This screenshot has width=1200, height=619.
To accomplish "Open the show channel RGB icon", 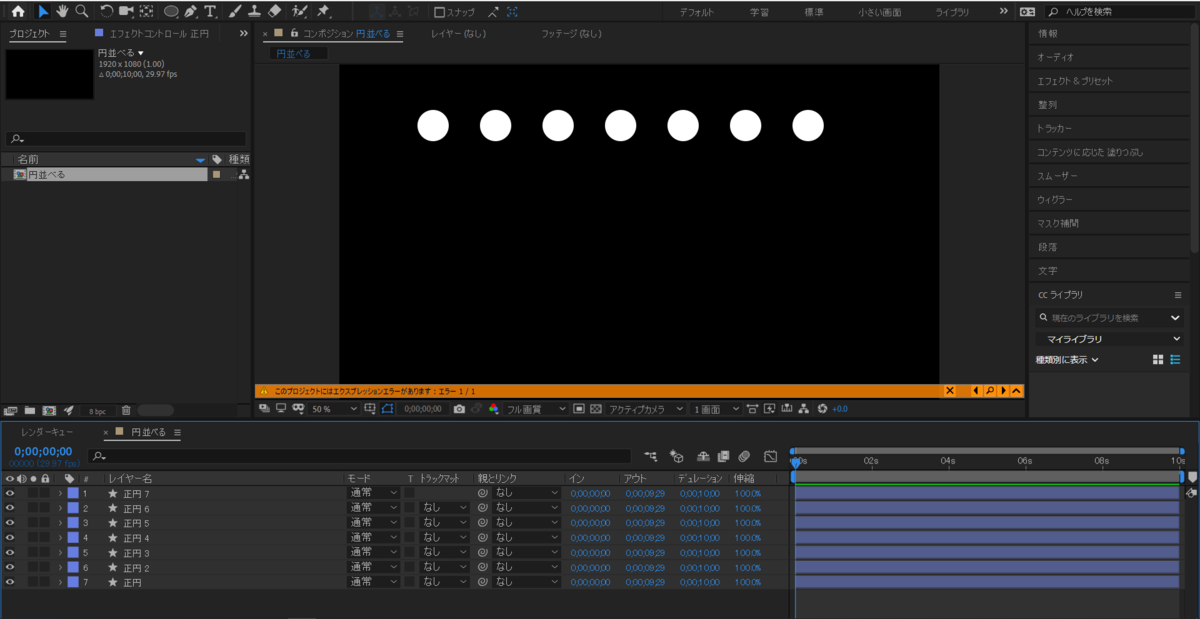I will 494,409.
